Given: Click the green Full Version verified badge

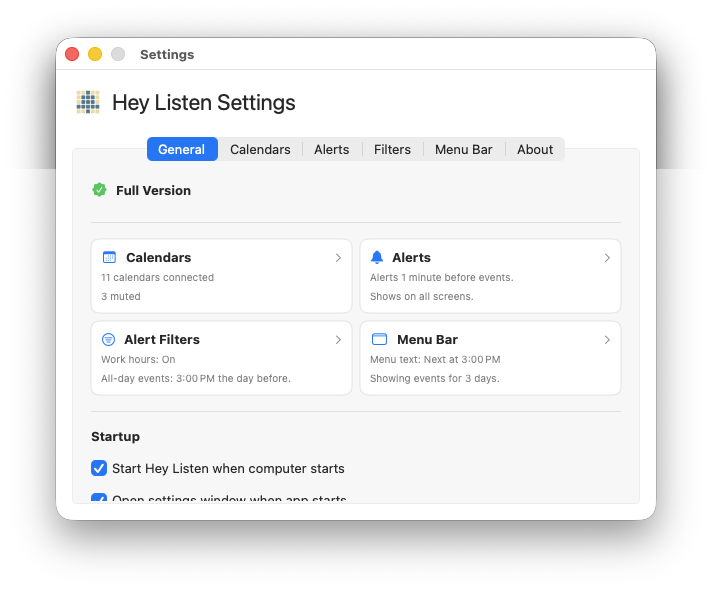Looking at the screenshot, I should point(99,190).
